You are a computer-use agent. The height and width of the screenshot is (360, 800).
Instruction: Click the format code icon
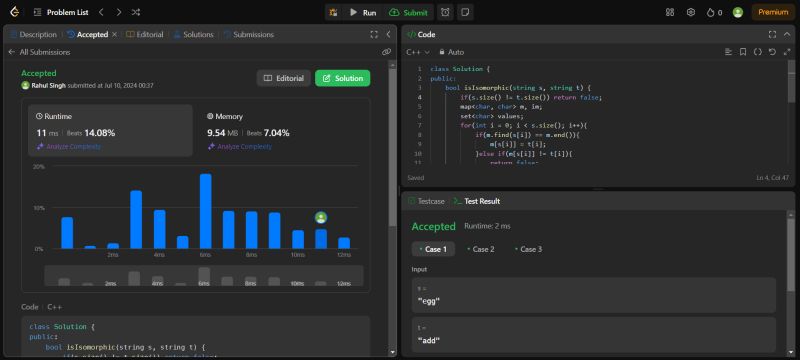coord(729,52)
